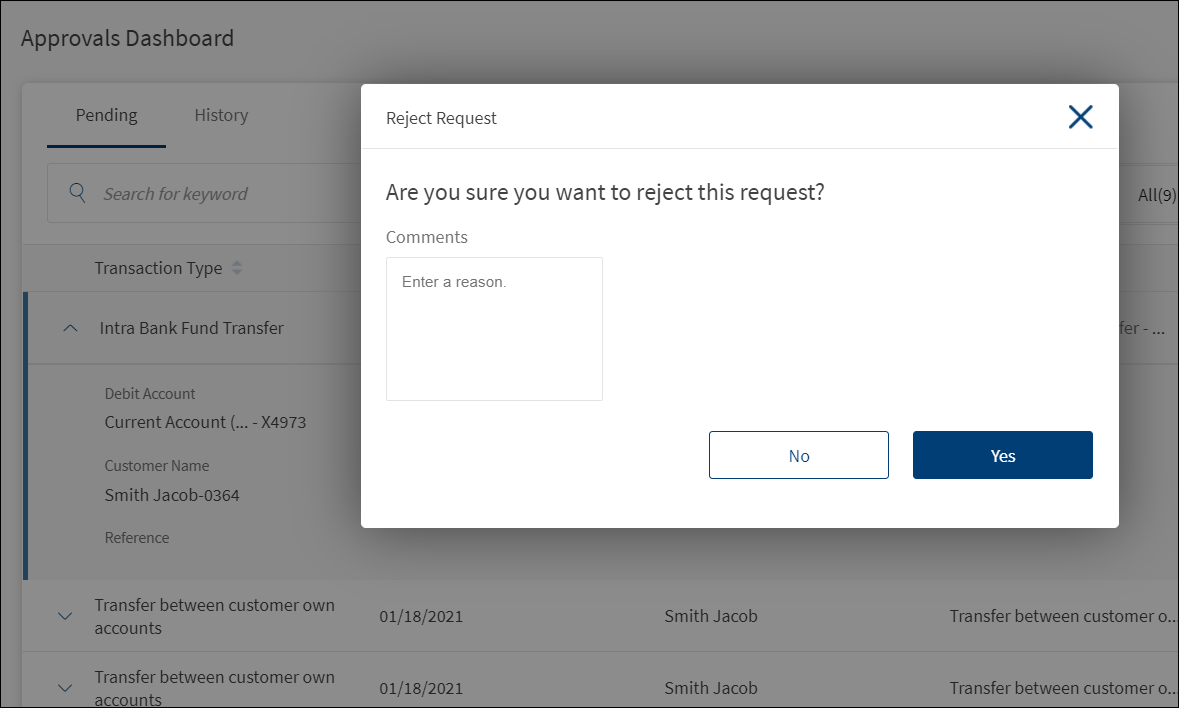This screenshot has width=1179, height=708.
Task: Click the Approvals Dashboard heading
Action: pyautogui.click(x=127, y=38)
